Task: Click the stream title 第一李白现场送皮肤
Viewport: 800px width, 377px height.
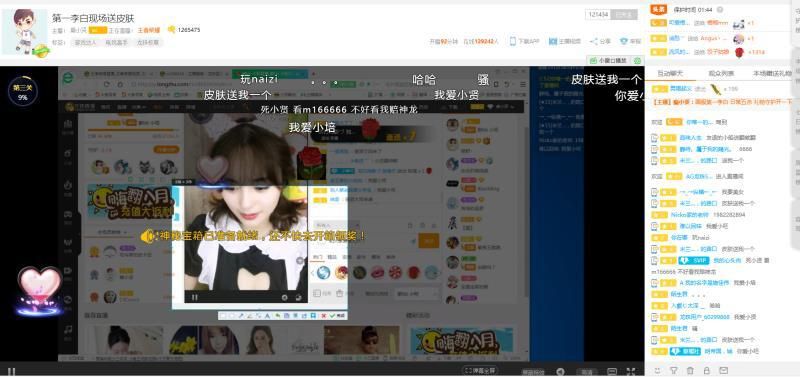Action: [93, 18]
